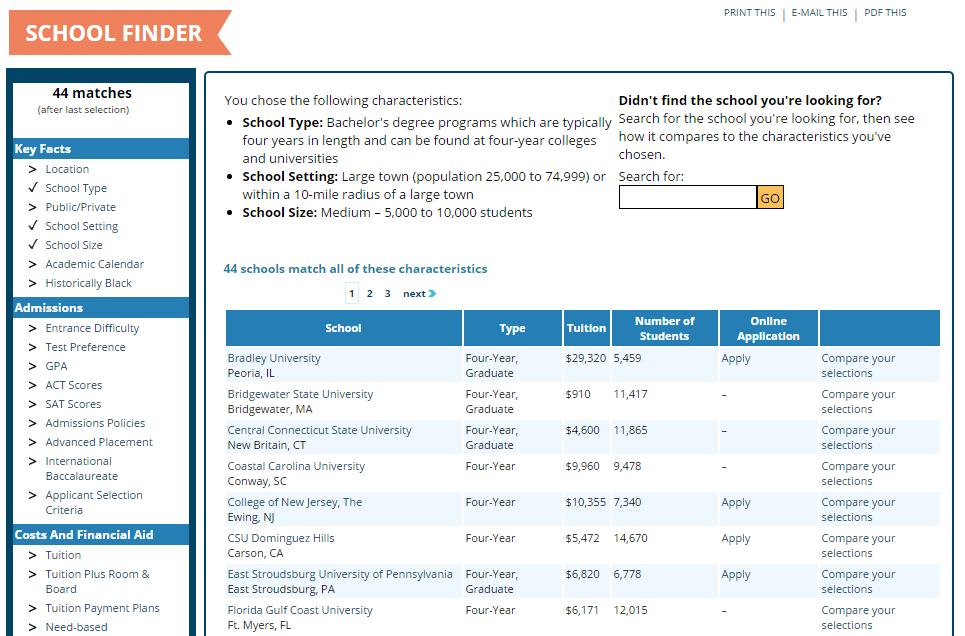Open Bradley University school page

tap(274, 357)
